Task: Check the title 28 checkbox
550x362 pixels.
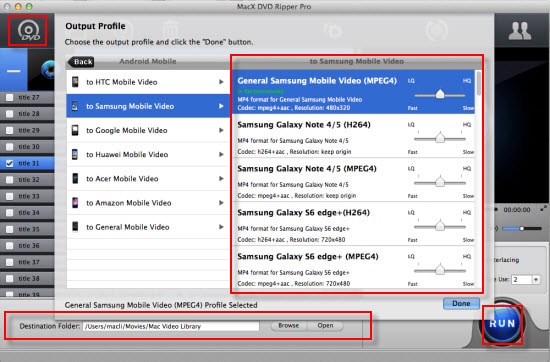Action: pyautogui.click(x=10, y=114)
